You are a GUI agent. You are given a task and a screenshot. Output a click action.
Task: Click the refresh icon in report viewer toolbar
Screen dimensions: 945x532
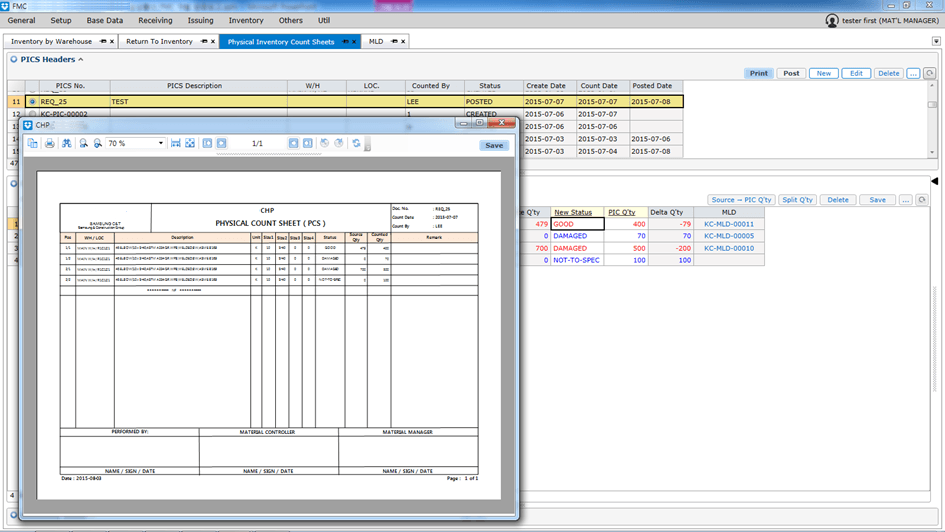(x=356, y=144)
